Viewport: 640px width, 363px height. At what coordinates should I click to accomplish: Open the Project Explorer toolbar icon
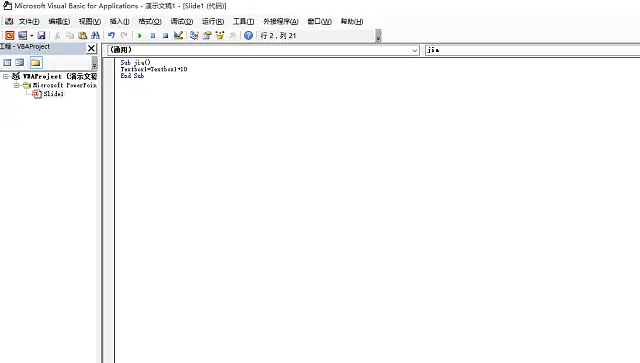pos(194,36)
